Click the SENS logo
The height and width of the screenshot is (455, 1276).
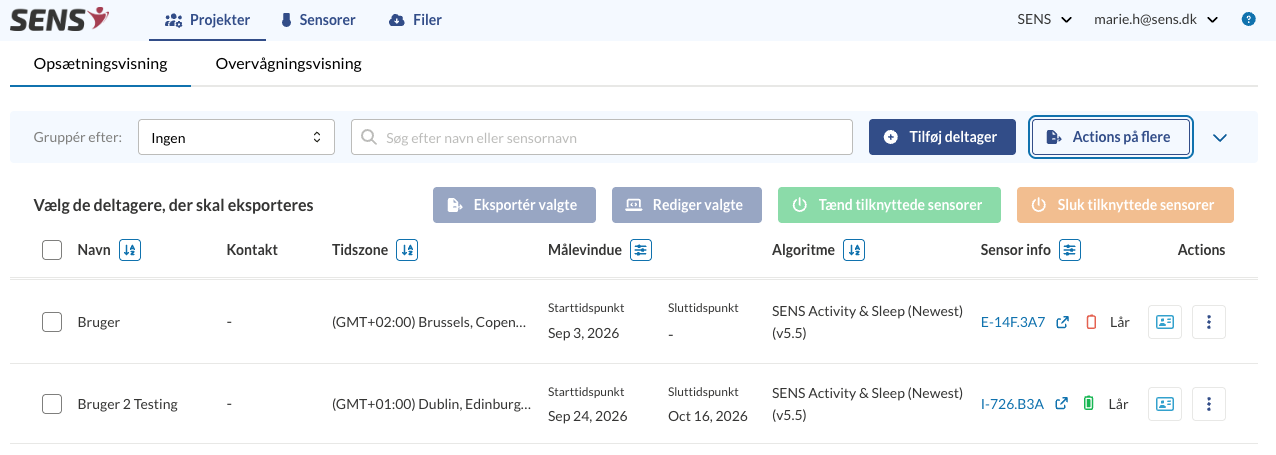point(59,19)
